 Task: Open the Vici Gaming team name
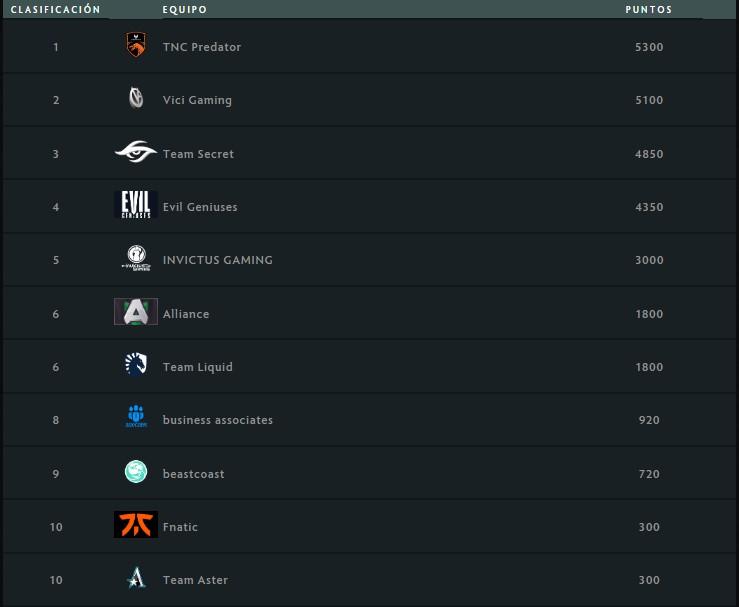click(197, 100)
